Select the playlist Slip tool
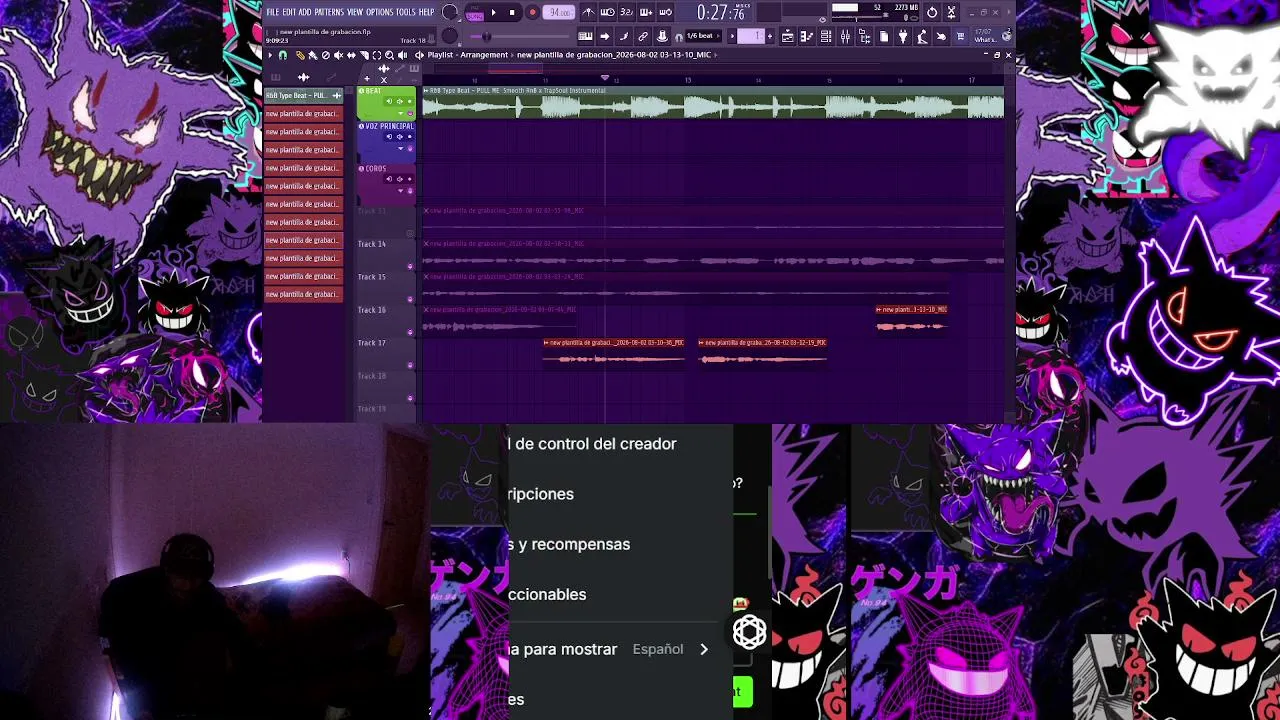Image resolution: width=1280 pixels, height=720 pixels. (x=351, y=55)
